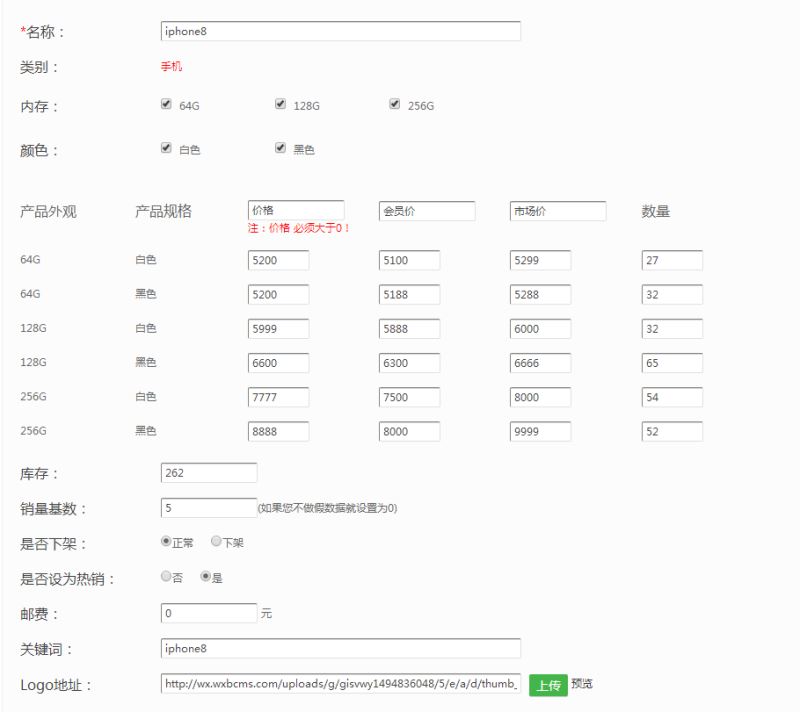Click the 库存 stock field showing 262
The width and height of the screenshot is (800, 712).
pyautogui.click(x=209, y=473)
